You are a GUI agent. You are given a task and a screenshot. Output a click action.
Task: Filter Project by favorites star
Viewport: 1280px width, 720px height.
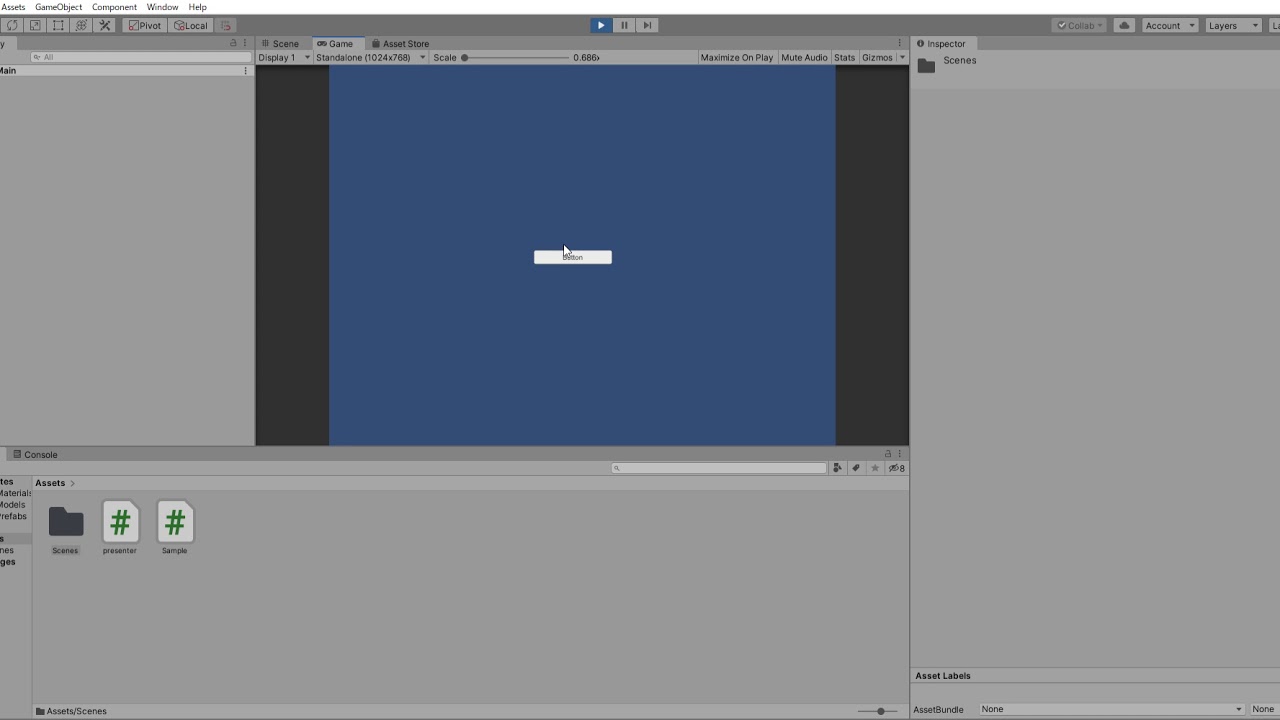pyautogui.click(x=875, y=468)
